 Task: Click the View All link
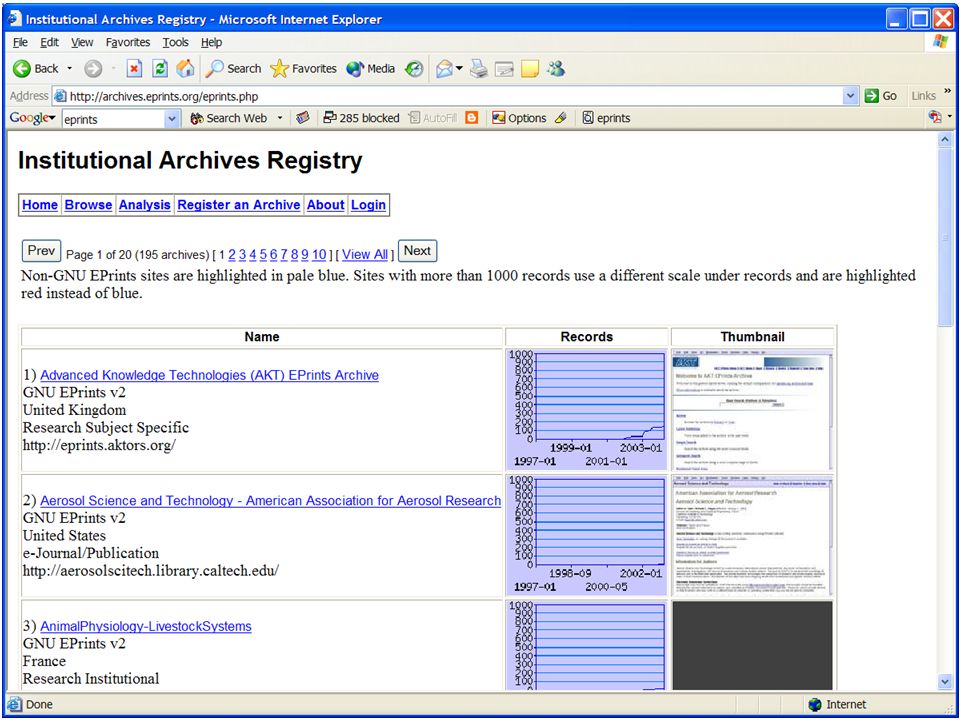coord(365,254)
